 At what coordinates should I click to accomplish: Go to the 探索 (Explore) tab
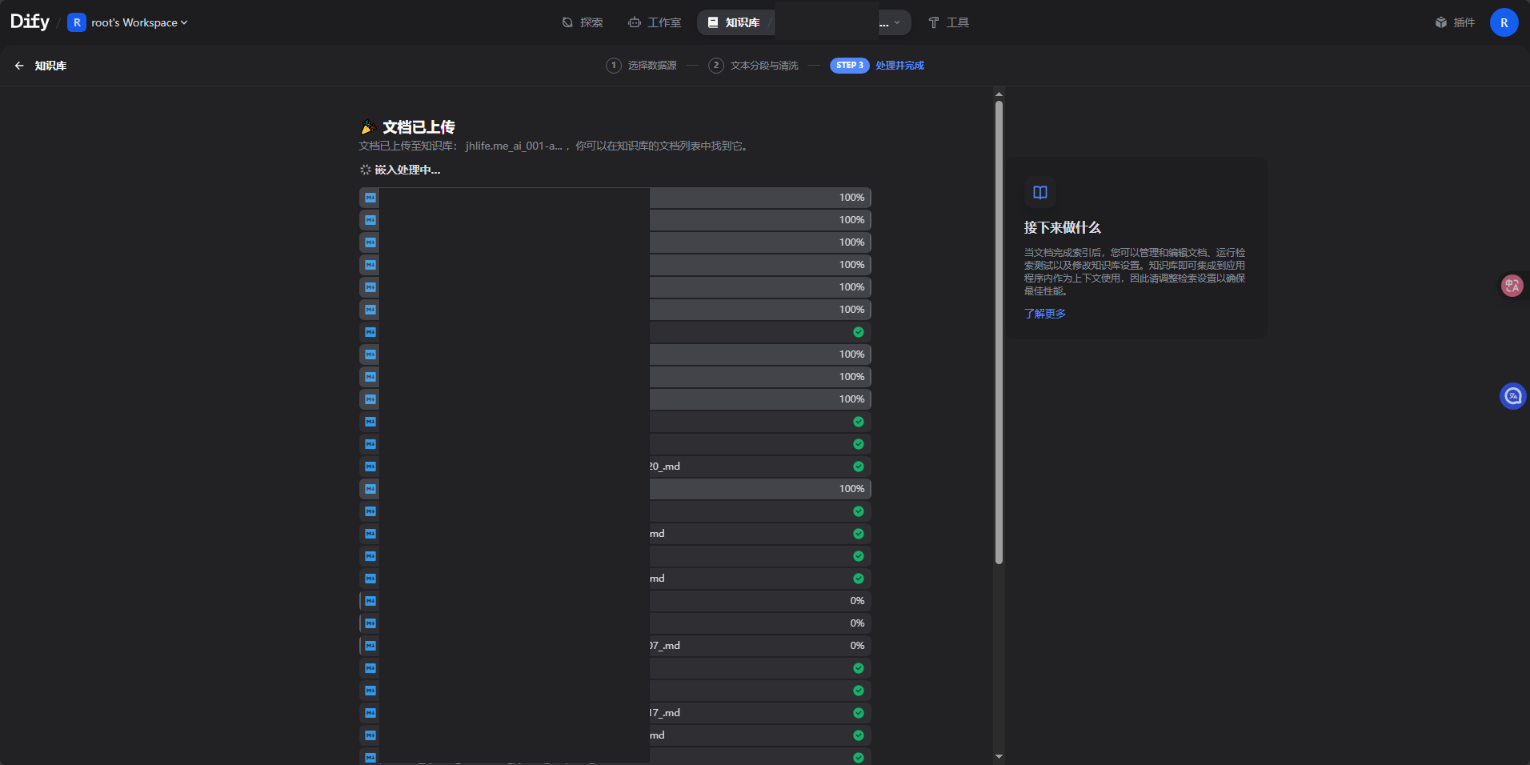[x=582, y=22]
